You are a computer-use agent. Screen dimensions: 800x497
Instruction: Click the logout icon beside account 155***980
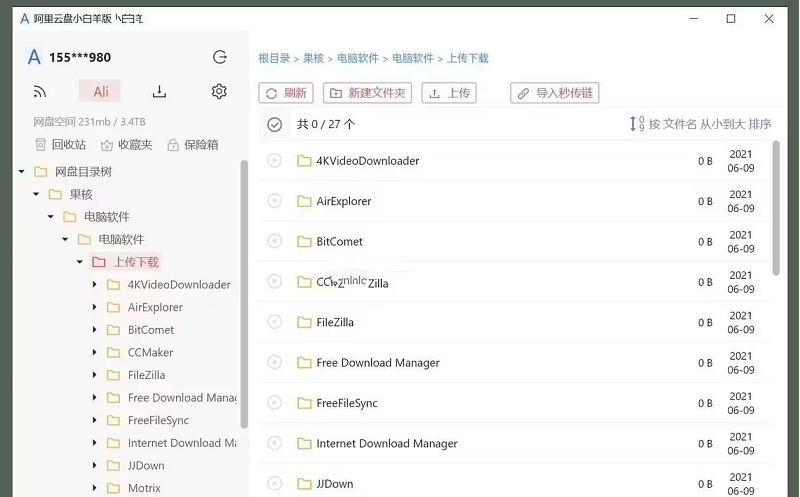[220, 57]
